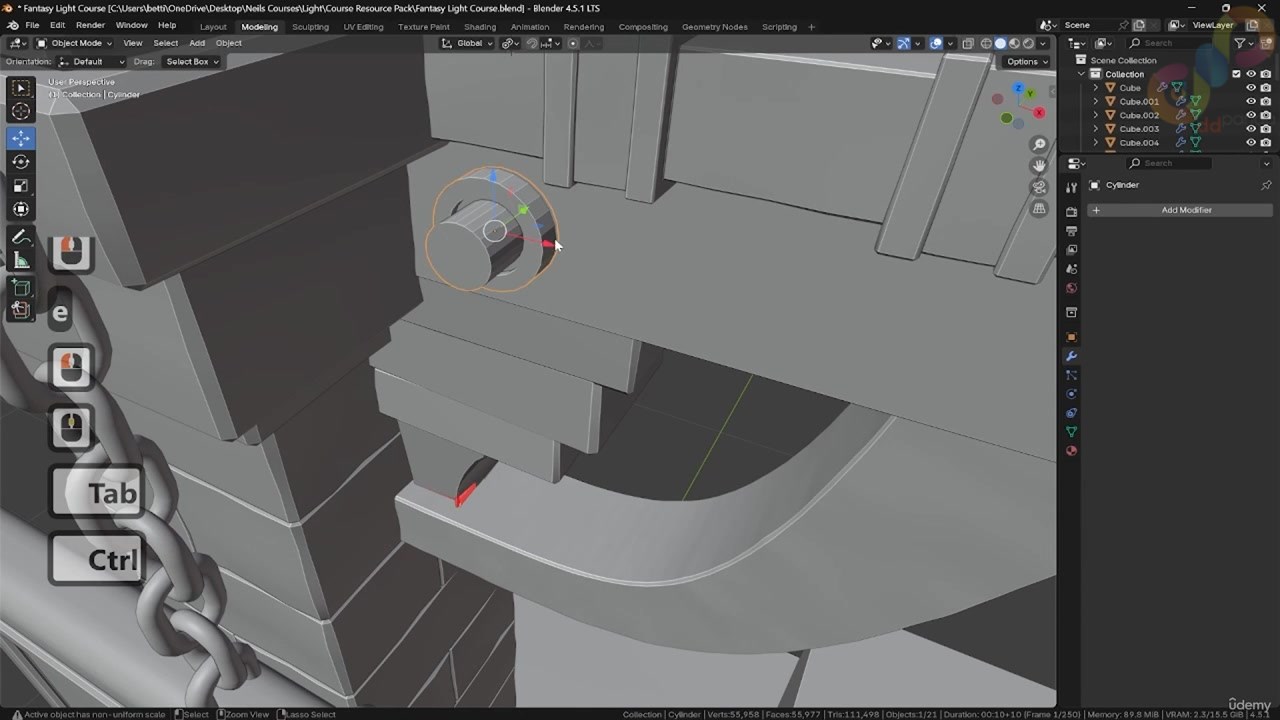Open the Physics properties tab

pyautogui.click(x=1071, y=394)
